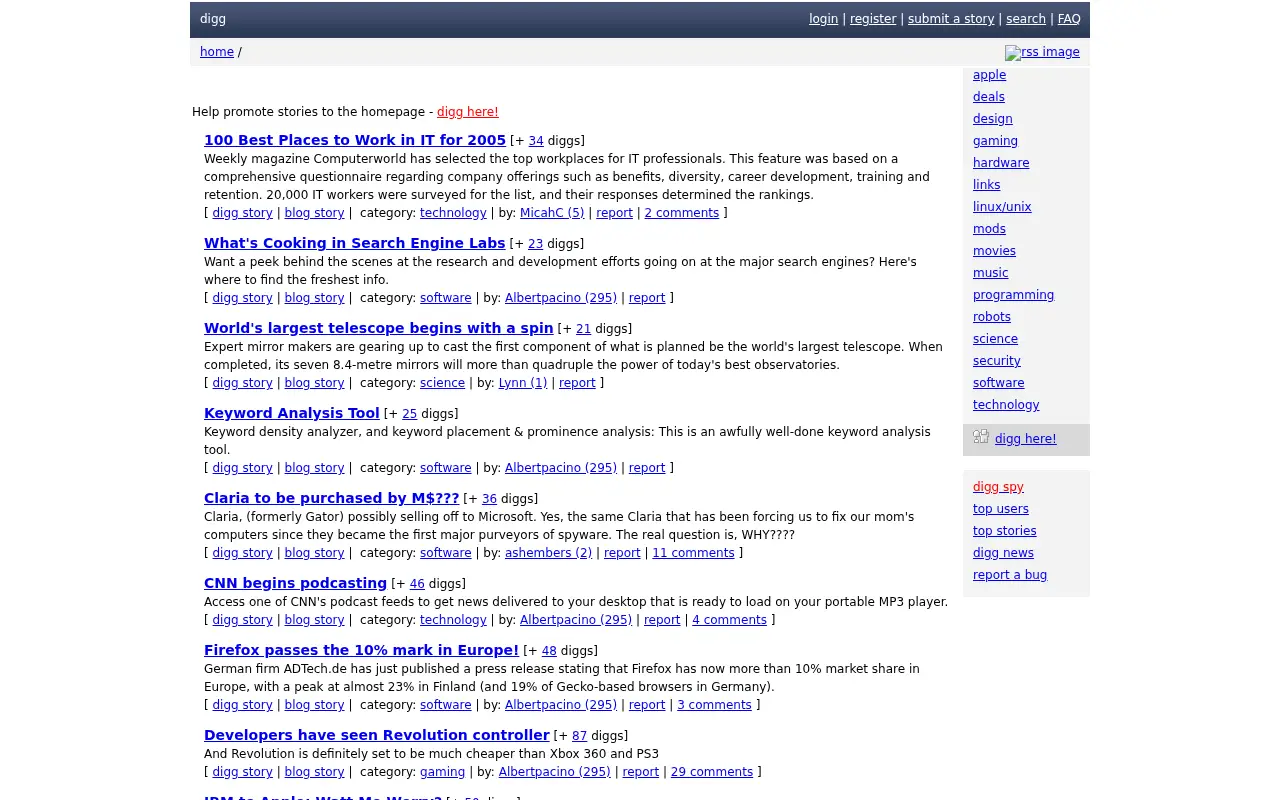This screenshot has width=1280, height=800.
Task: Open the '11 comments' link
Action: [694, 553]
